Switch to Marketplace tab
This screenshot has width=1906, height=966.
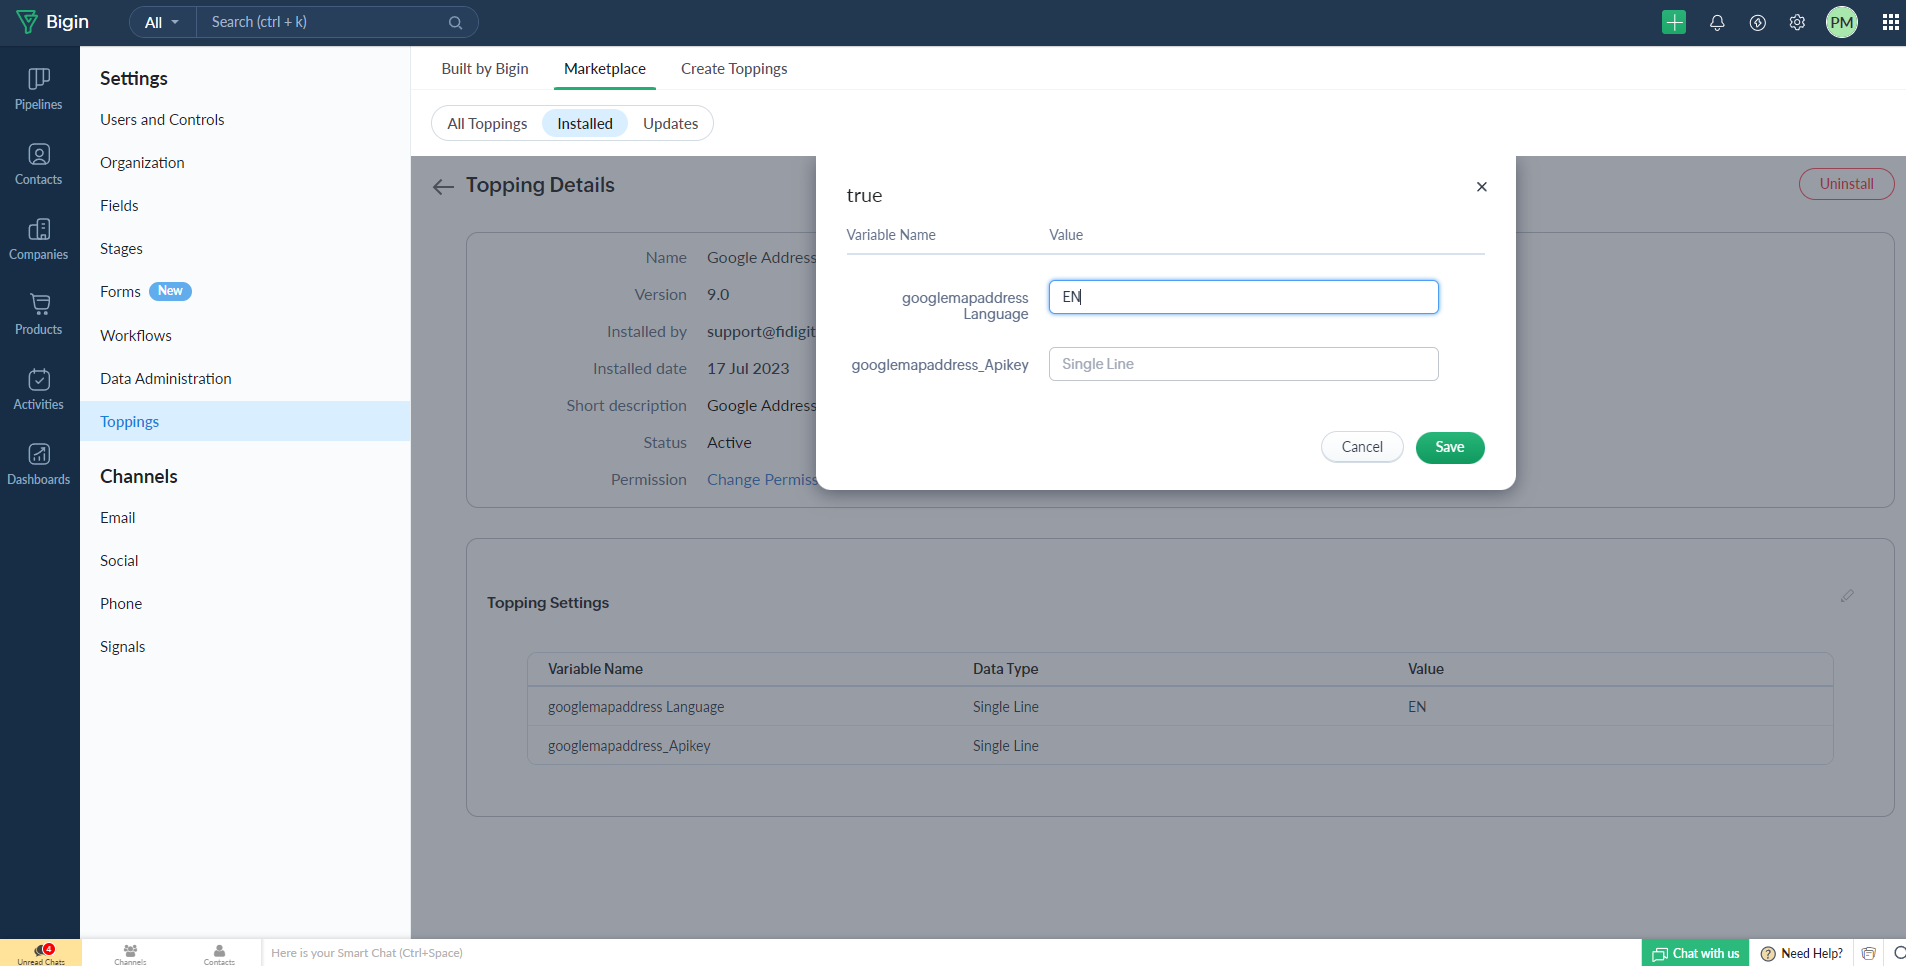point(605,68)
